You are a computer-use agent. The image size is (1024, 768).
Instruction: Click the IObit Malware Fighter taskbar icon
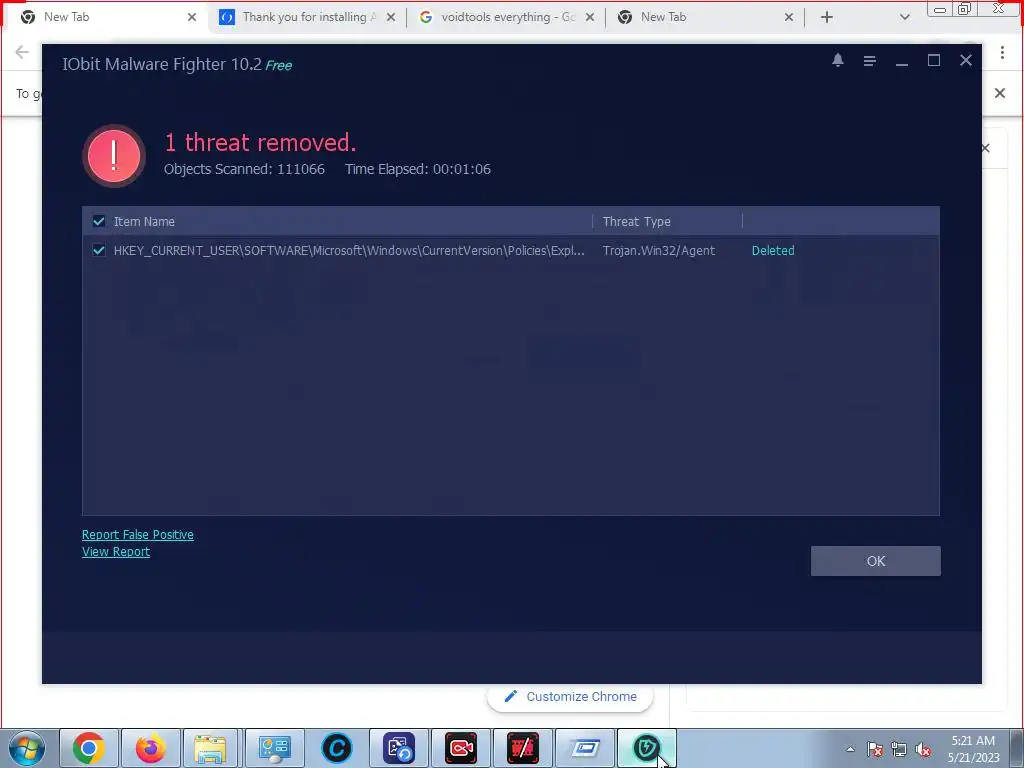coord(647,748)
